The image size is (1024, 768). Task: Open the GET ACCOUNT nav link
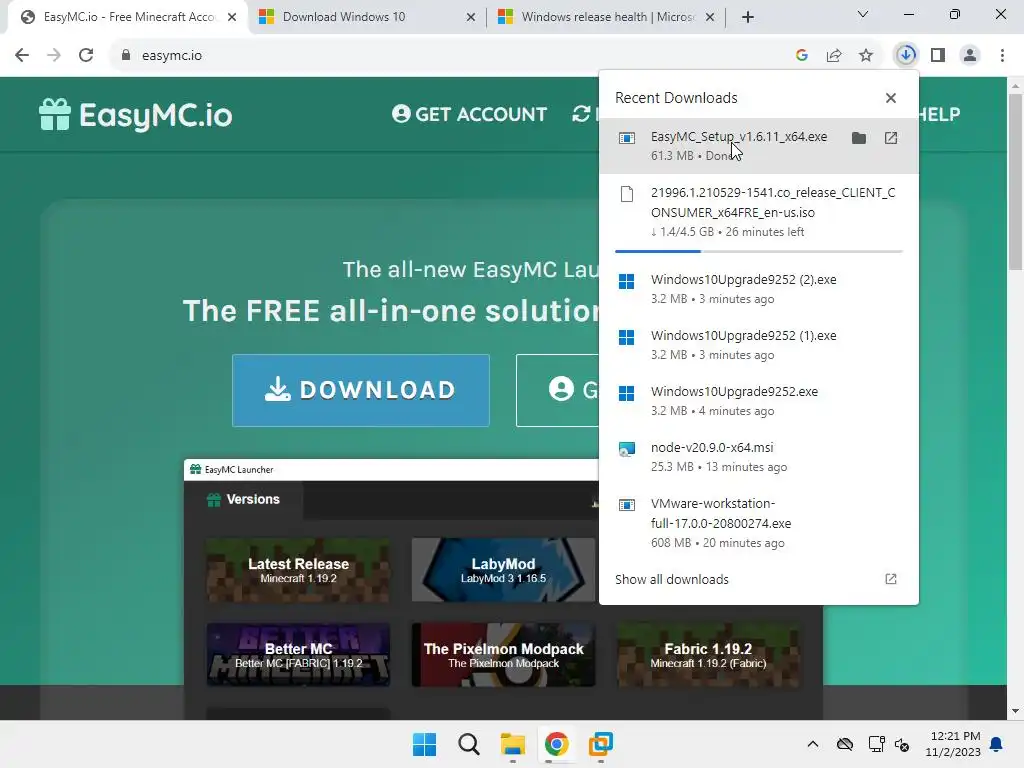click(x=469, y=114)
